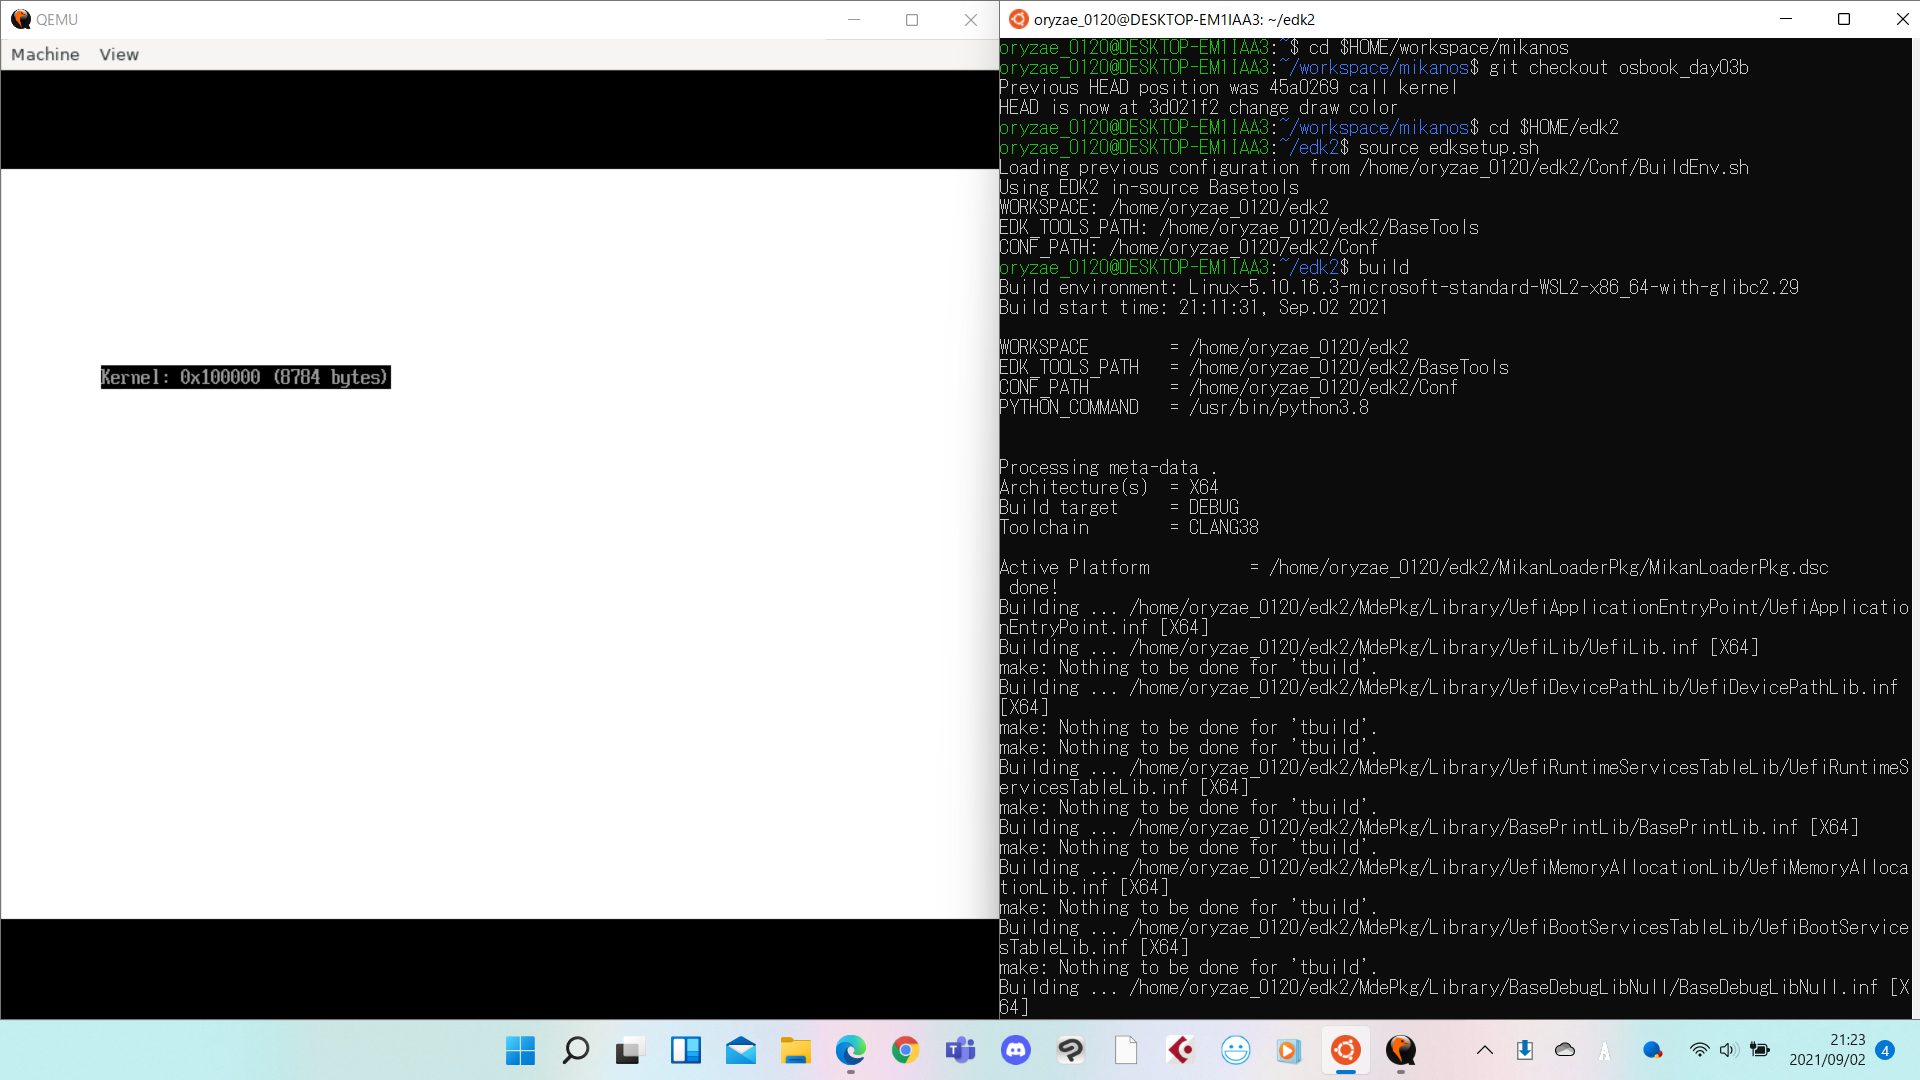Open Discord from the taskbar
The image size is (1920, 1080).
click(x=1016, y=1051)
